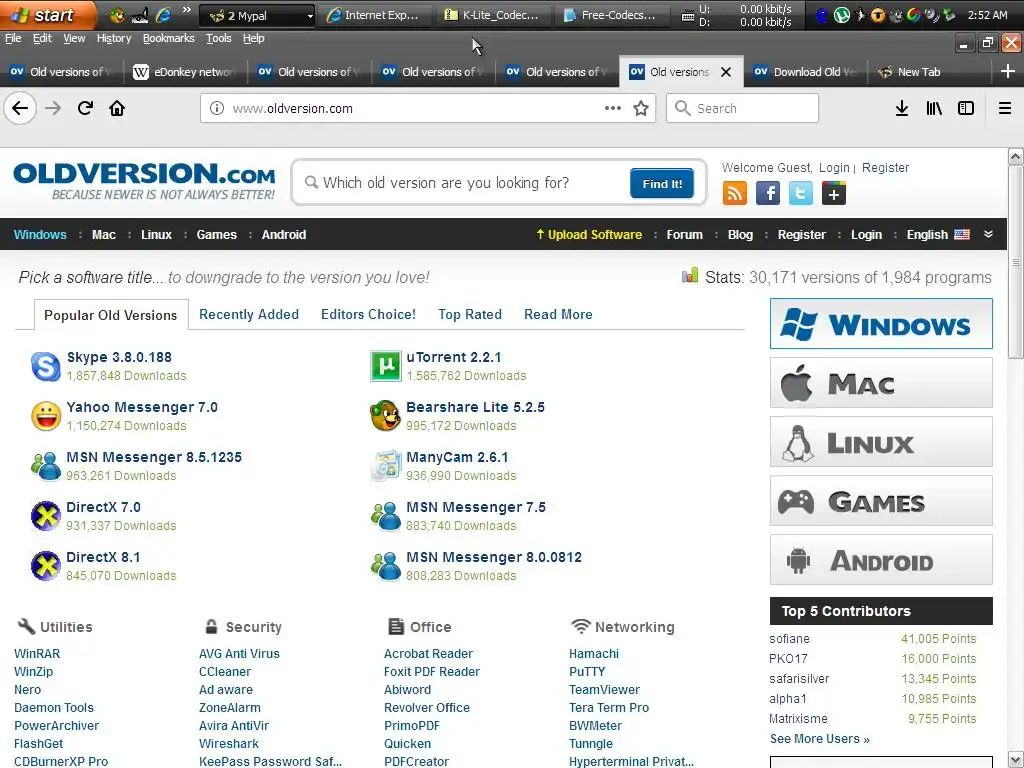The width and height of the screenshot is (1024, 768).
Task: Open the Forum link in nav bar
Action: pos(684,234)
